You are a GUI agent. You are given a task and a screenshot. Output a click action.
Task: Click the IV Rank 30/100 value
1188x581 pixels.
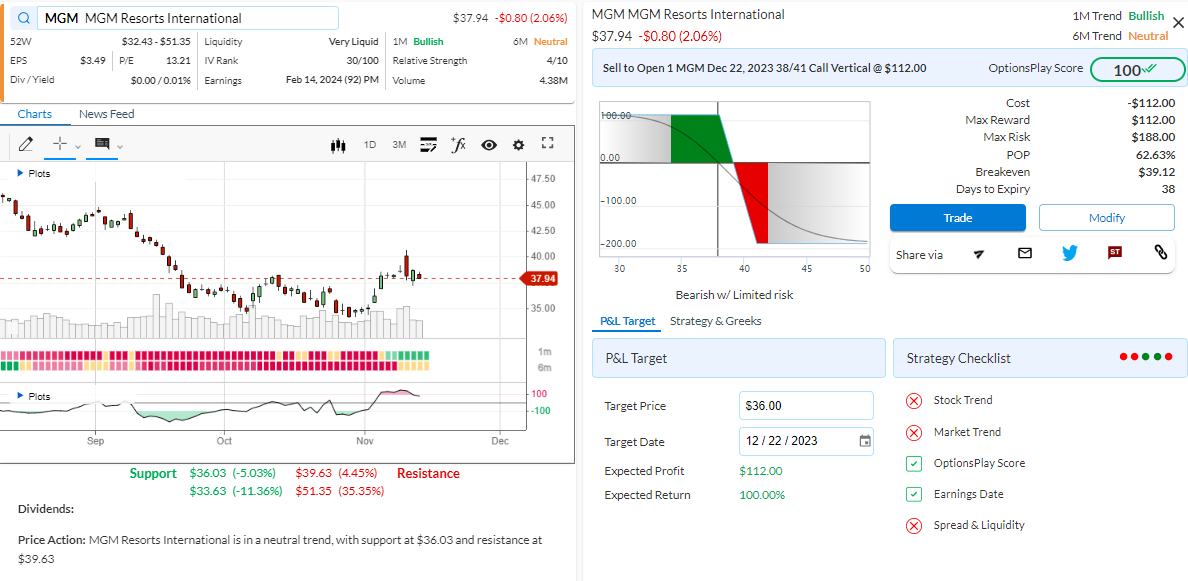click(x=362, y=61)
